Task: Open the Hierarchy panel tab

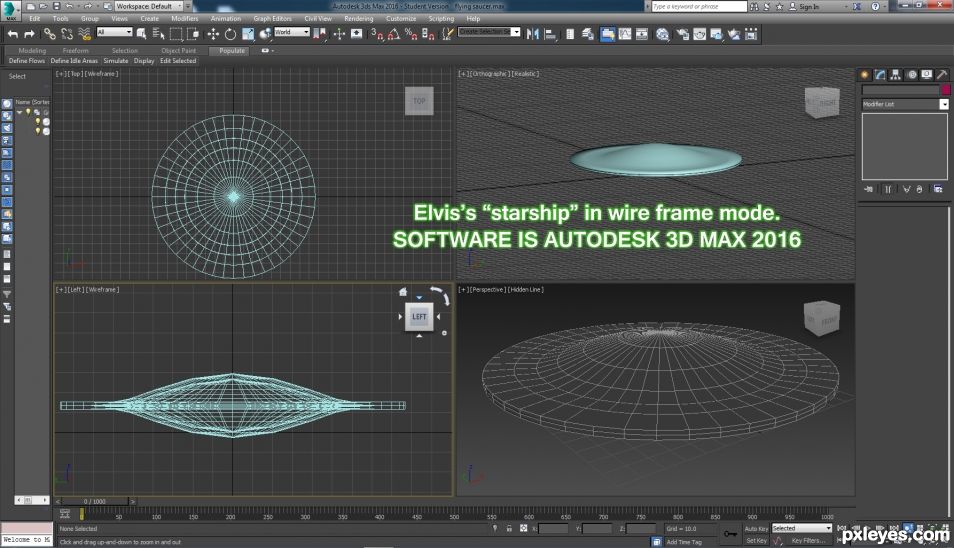Action: click(x=896, y=74)
